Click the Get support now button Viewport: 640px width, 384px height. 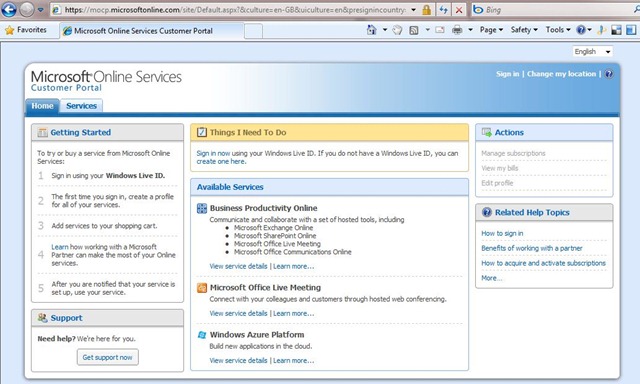tap(107, 357)
